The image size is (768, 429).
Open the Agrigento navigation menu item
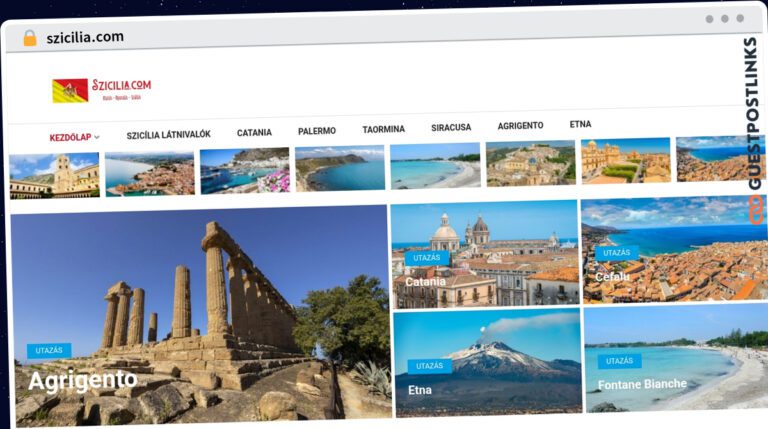(520, 126)
